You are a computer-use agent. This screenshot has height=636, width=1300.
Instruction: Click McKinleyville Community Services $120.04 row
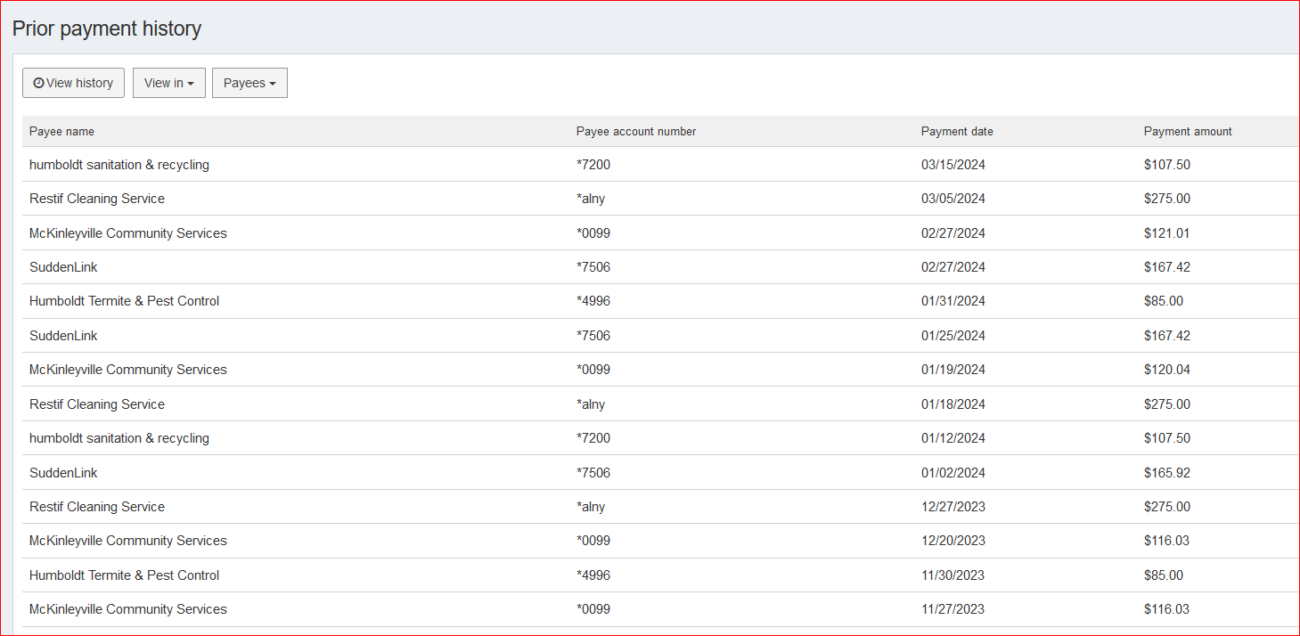click(x=128, y=370)
